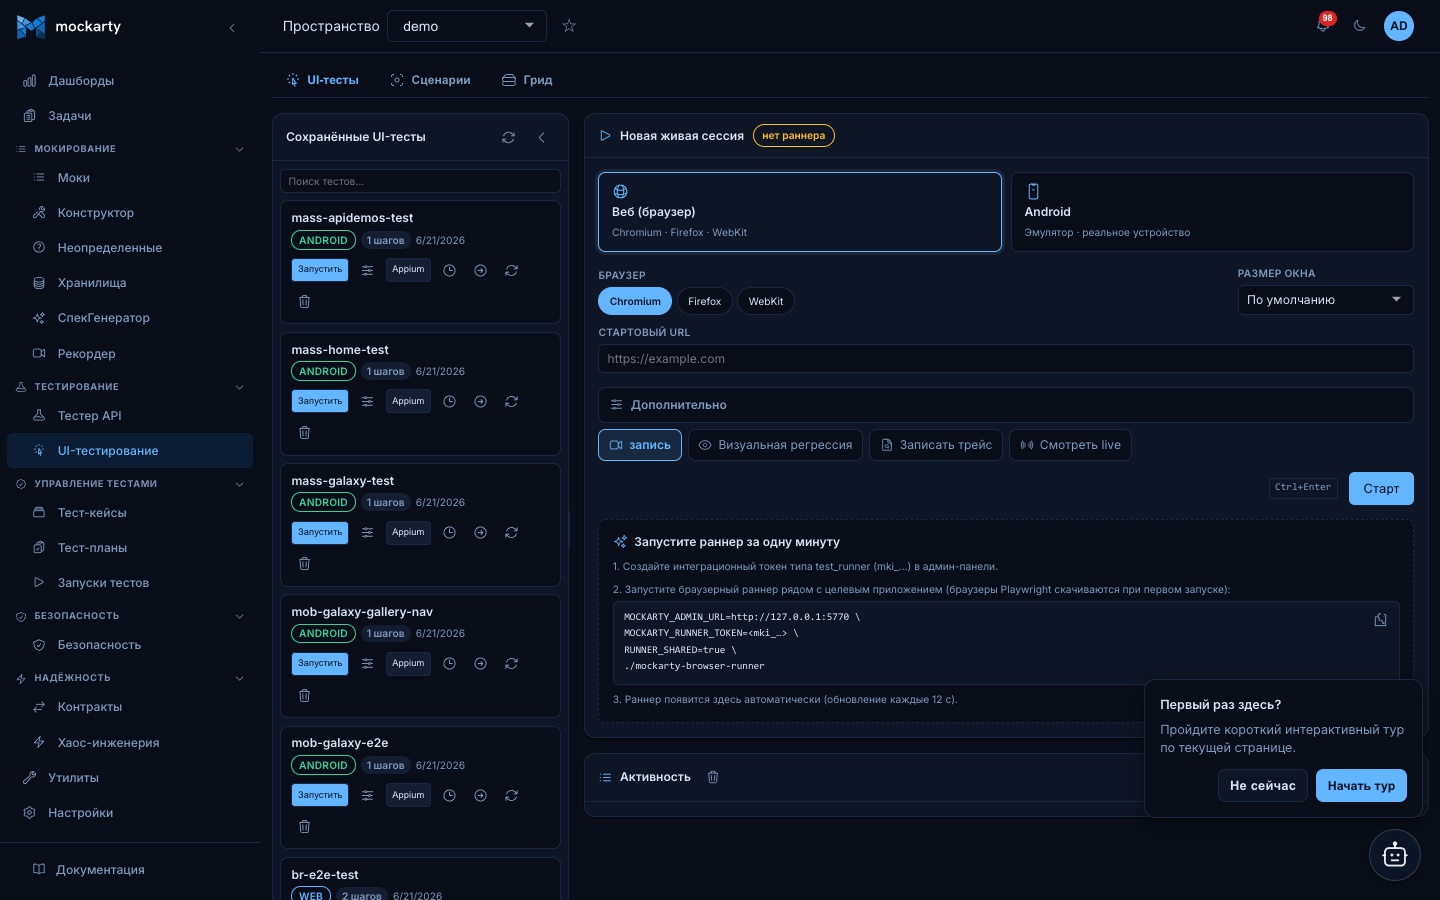Toggle Записать трейс option
Viewport: 1440px width, 900px height.
click(936, 445)
